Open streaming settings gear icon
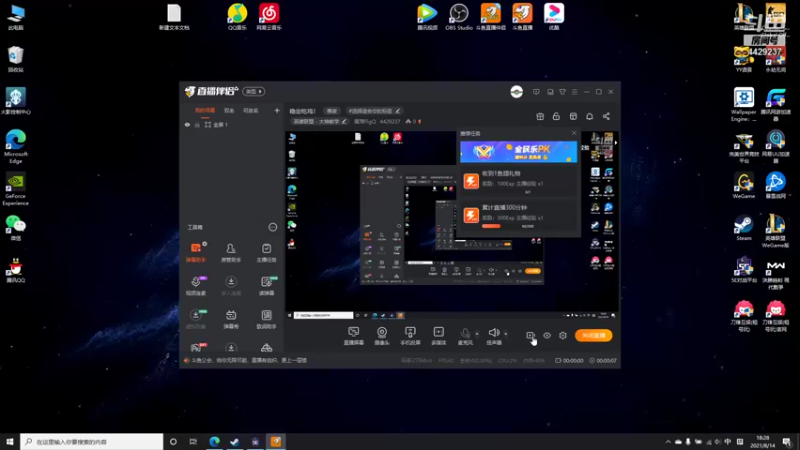Image resolution: width=800 pixels, height=450 pixels. coord(563,335)
